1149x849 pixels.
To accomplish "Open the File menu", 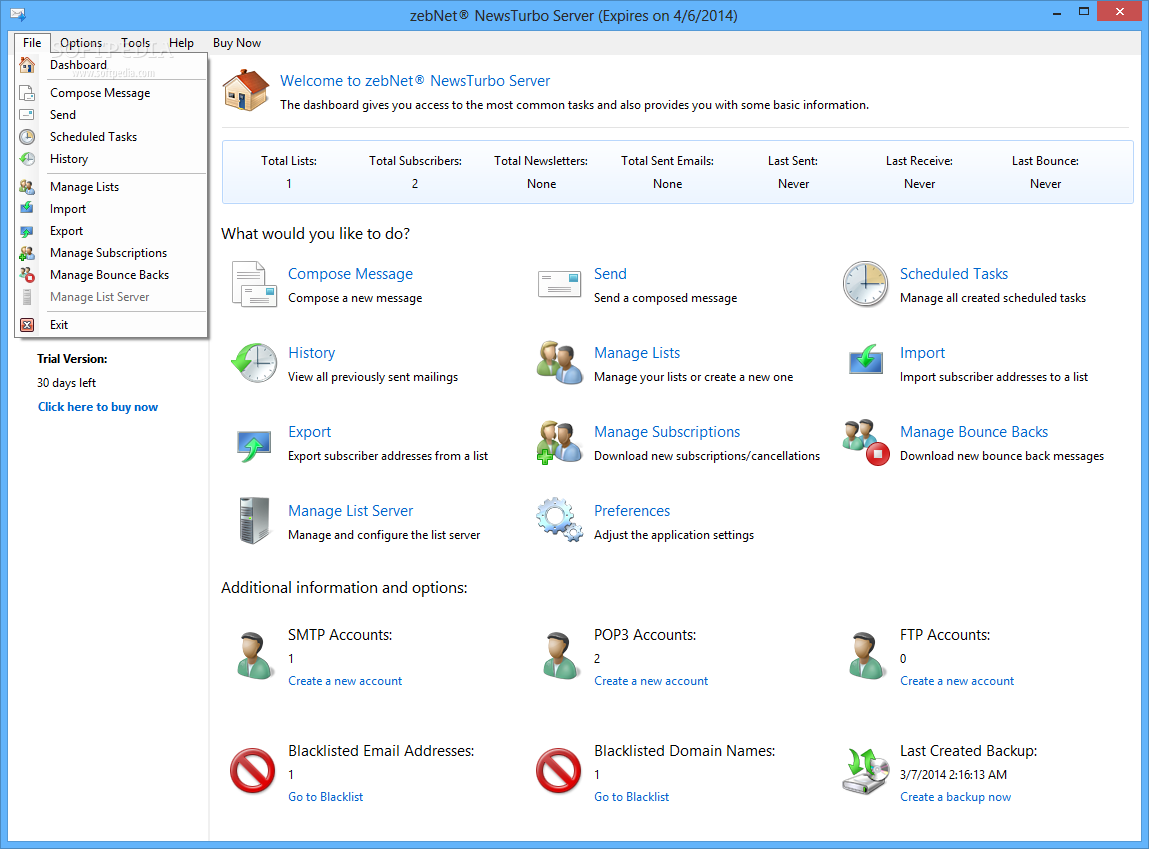I will coord(32,43).
